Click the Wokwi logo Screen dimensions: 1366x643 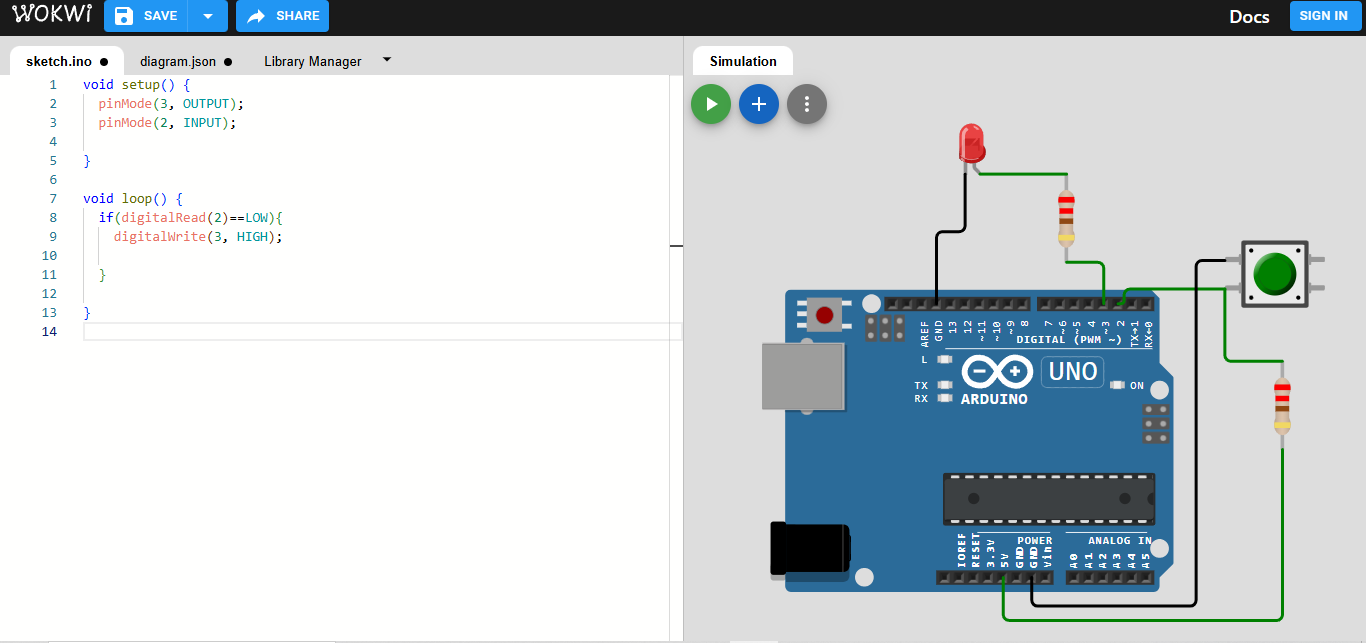[52, 15]
